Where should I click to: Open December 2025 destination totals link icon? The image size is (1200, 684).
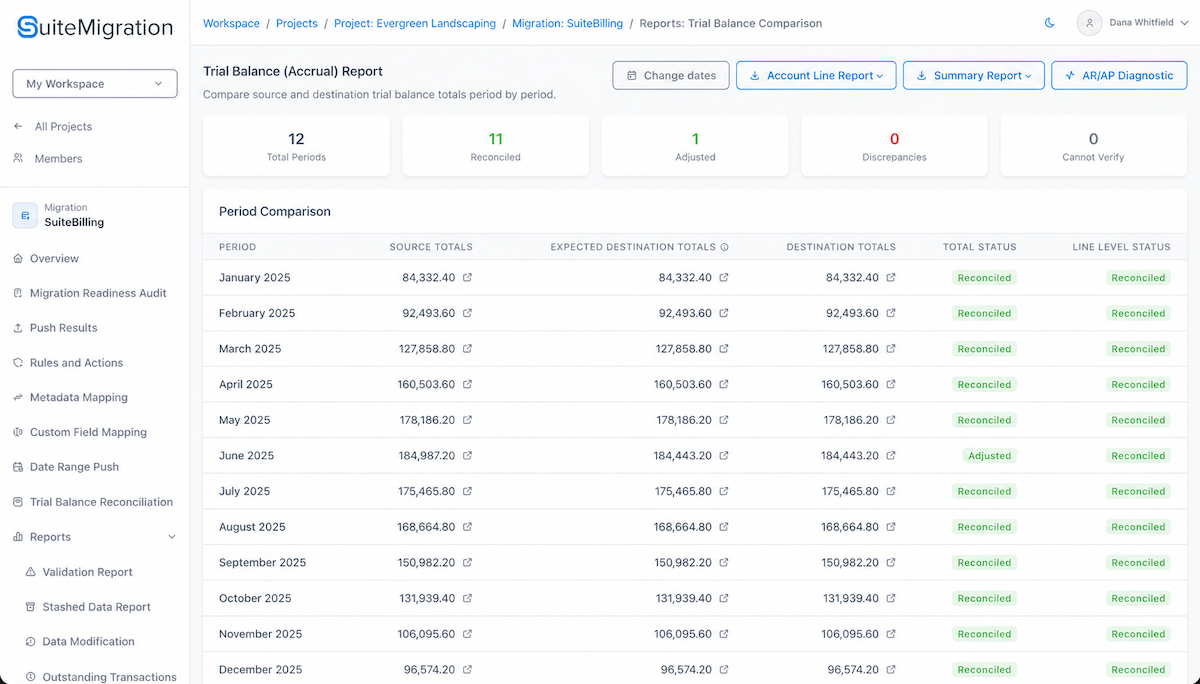[891, 670]
